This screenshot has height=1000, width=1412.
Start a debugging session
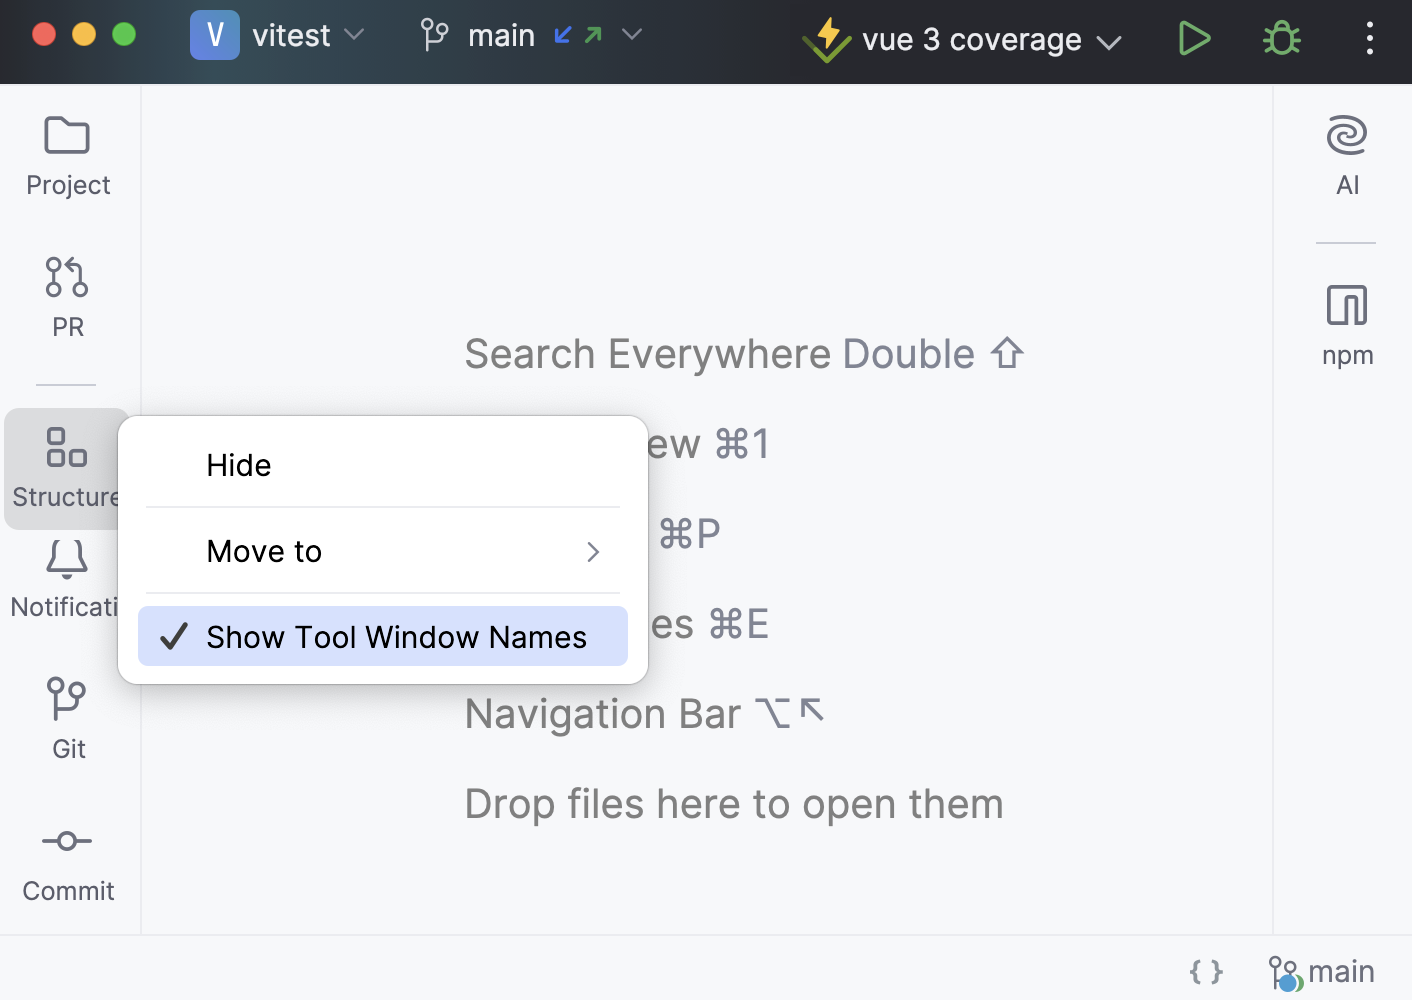click(x=1280, y=38)
